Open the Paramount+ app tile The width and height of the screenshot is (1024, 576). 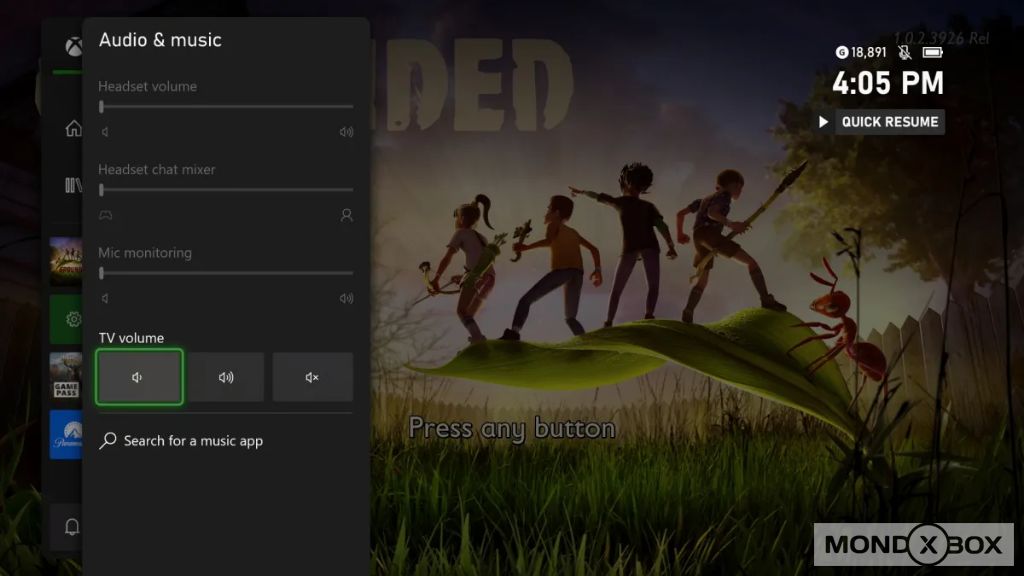[66, 435]
